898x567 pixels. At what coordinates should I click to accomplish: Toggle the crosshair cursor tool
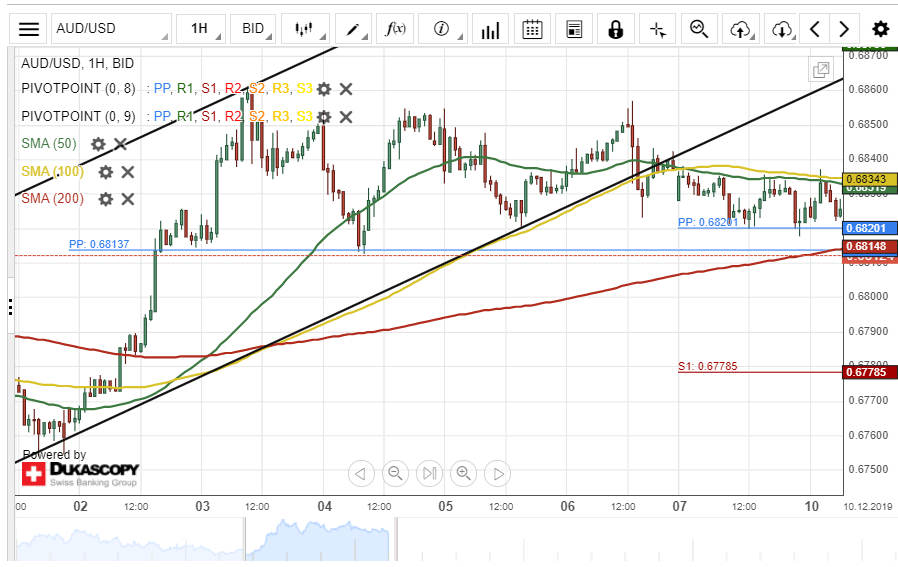click(x=657, y=29)
